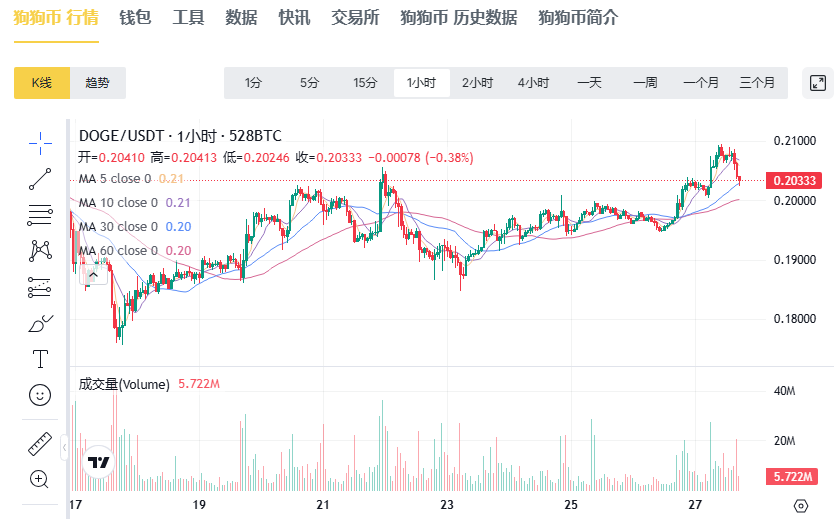This screenshot has width=836, height=523.
Task: Open the emoji icons tool
Action: point(40,395)
